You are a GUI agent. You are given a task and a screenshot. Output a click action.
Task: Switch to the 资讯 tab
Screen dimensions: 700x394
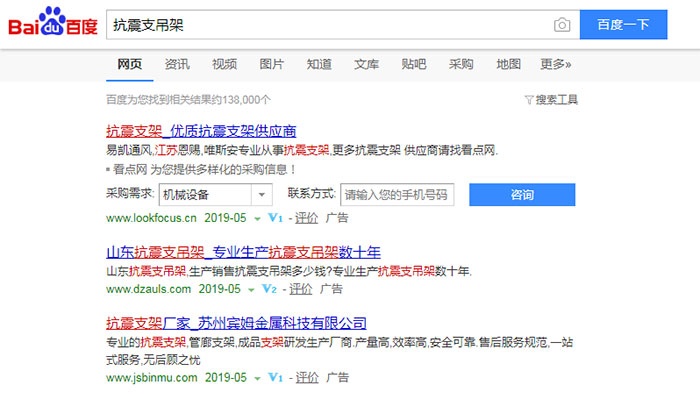[x=177, y=64]
